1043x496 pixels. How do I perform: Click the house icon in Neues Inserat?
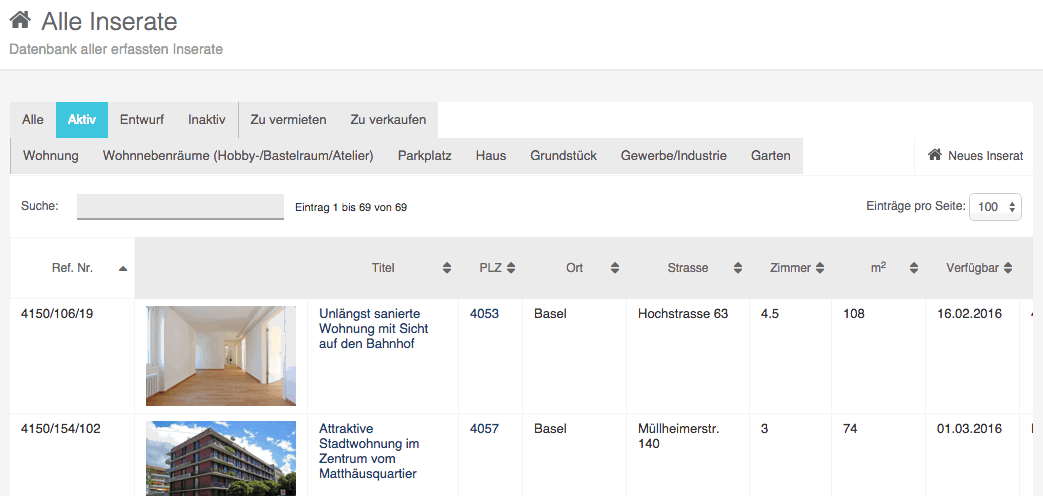coord(935,155)
